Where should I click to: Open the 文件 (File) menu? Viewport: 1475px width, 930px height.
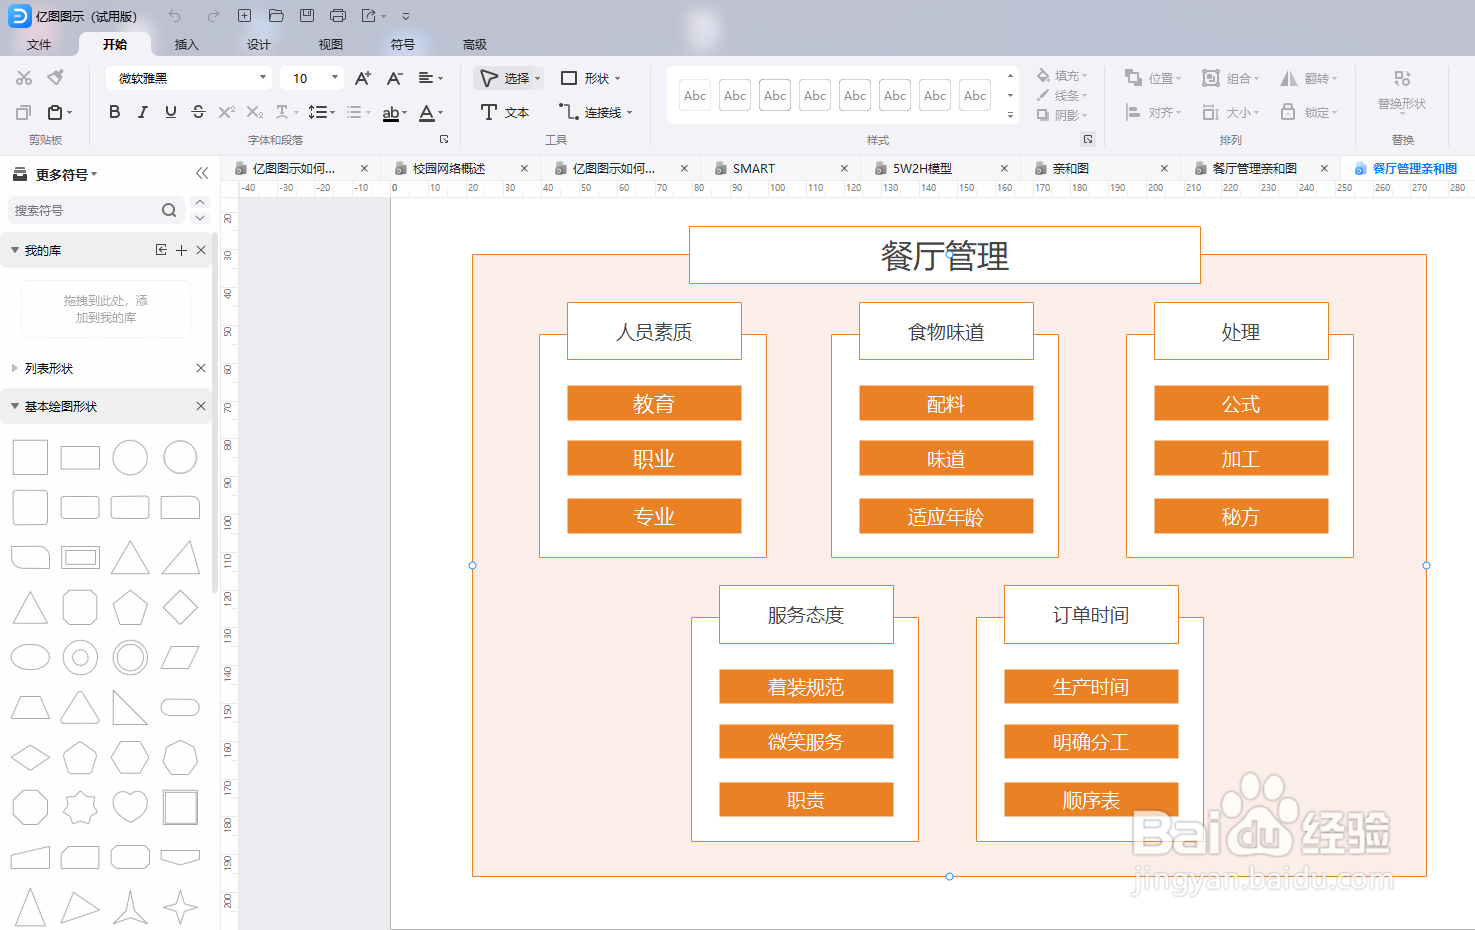pyautogui.click(x=39, y=44)
